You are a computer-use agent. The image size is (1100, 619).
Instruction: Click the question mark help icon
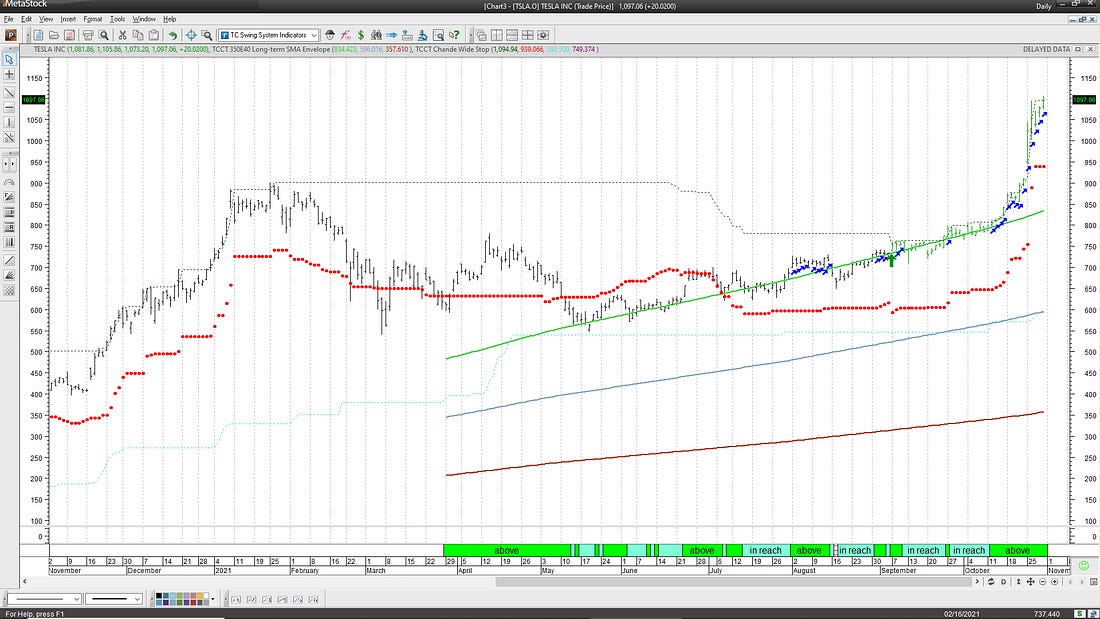pyautogui.click(x=454, y=35)
